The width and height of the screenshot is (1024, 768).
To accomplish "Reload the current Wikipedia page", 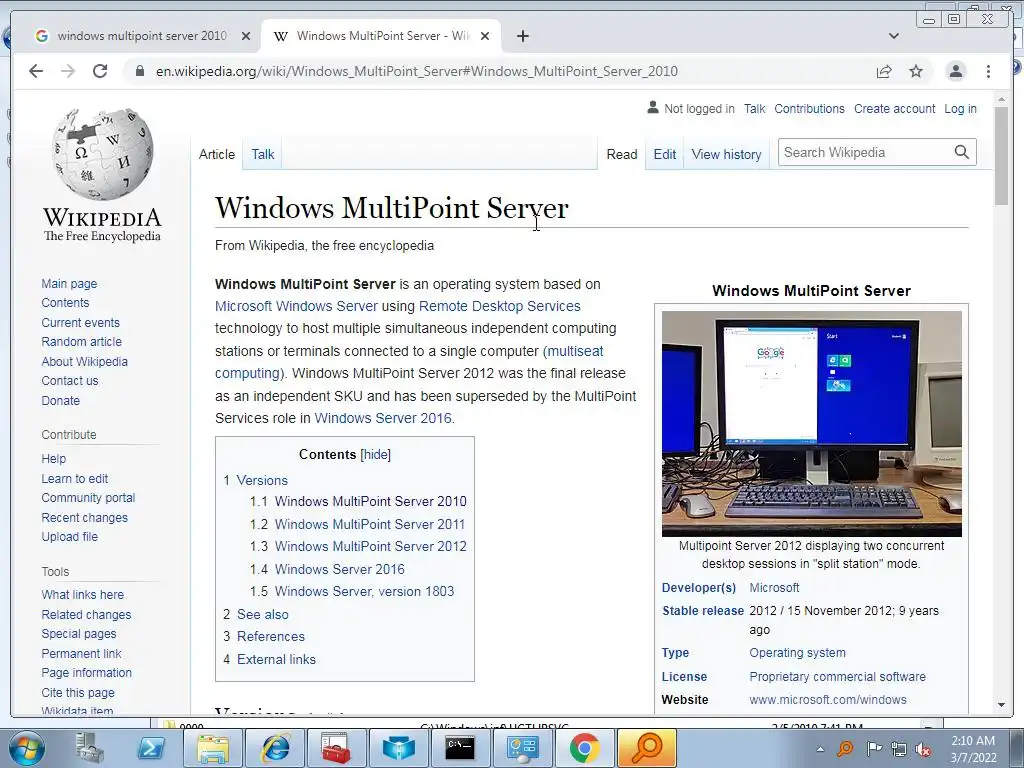I will point(100,71).
